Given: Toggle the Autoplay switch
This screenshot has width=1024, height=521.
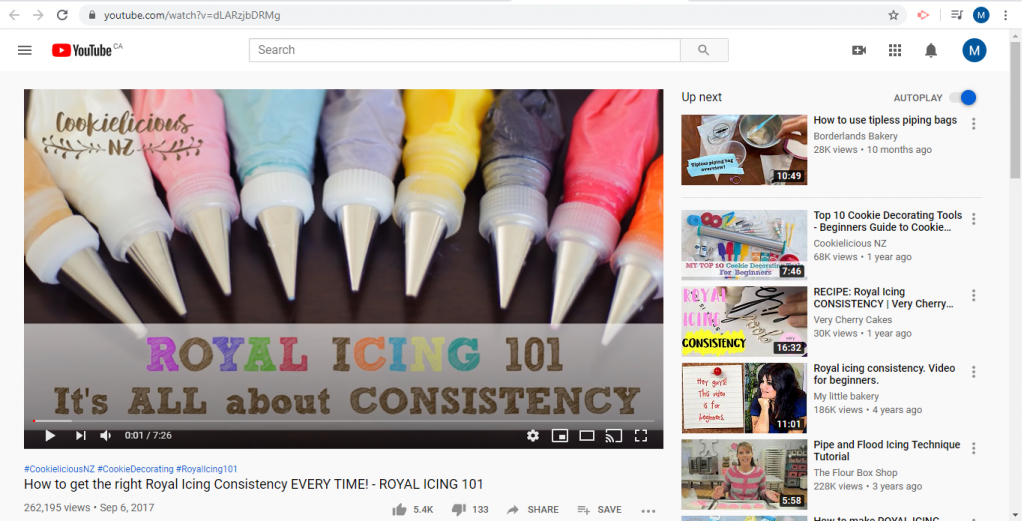Looking at the screenshot, I should tap(963, 97).
